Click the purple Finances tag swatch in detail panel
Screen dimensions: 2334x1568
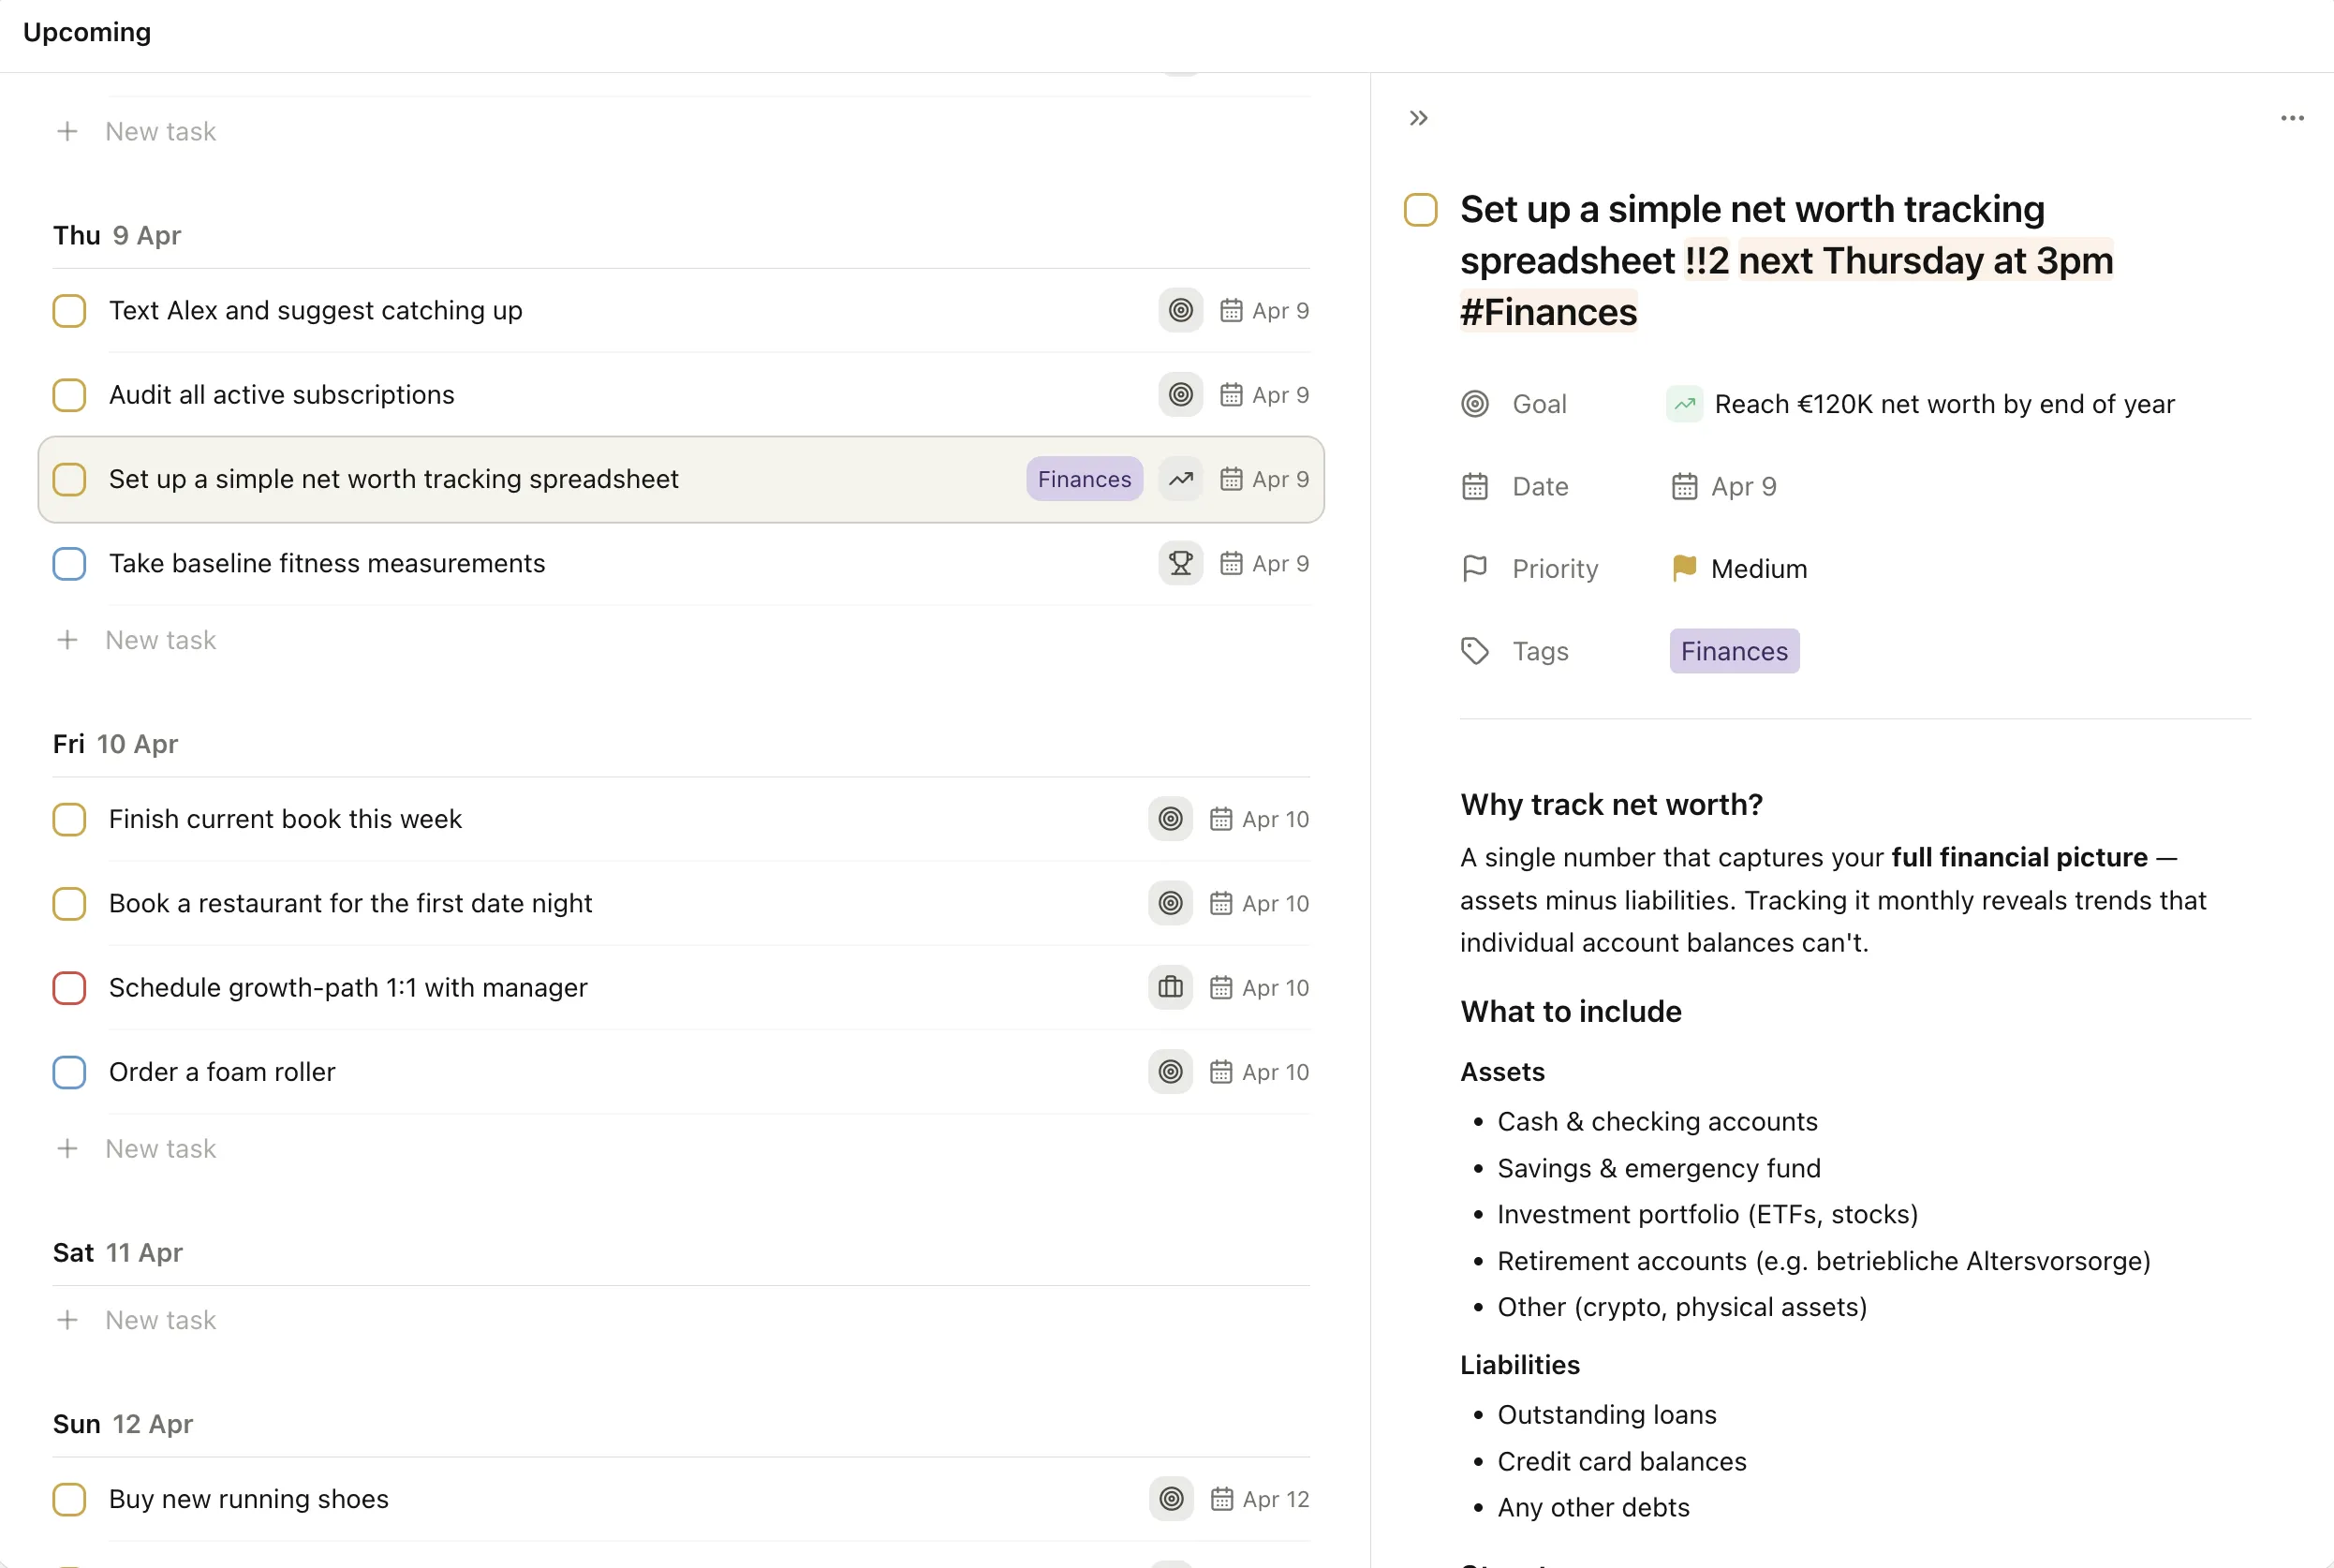coord(1734,651)
